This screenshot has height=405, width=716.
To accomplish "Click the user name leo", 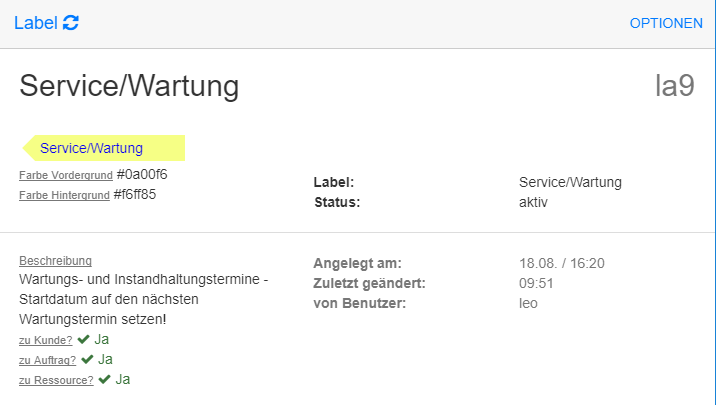I will click(528, 303).
